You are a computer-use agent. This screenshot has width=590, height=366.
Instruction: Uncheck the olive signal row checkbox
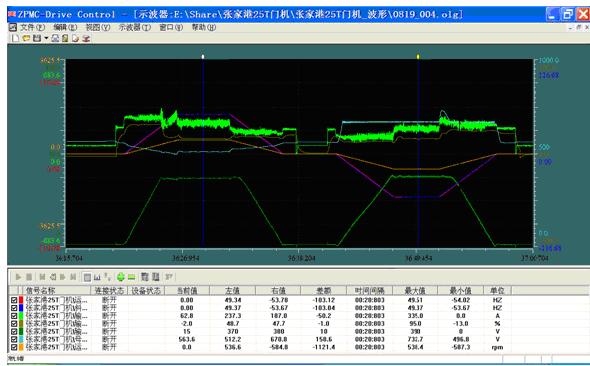[14, 324]
